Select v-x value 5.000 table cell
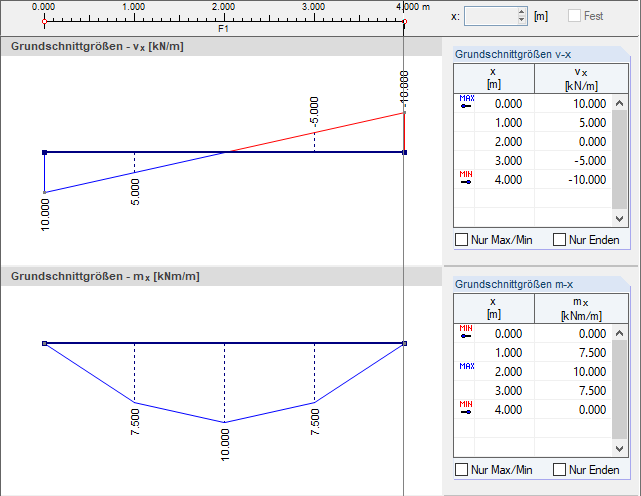Screen dimensions: 641x496 coord(573,122)
